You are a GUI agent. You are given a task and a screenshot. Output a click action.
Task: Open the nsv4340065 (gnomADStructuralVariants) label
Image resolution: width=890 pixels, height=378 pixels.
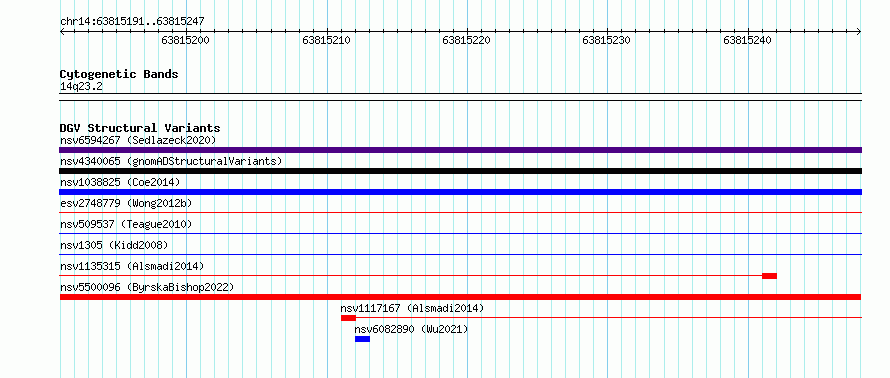tap(171, 161)
